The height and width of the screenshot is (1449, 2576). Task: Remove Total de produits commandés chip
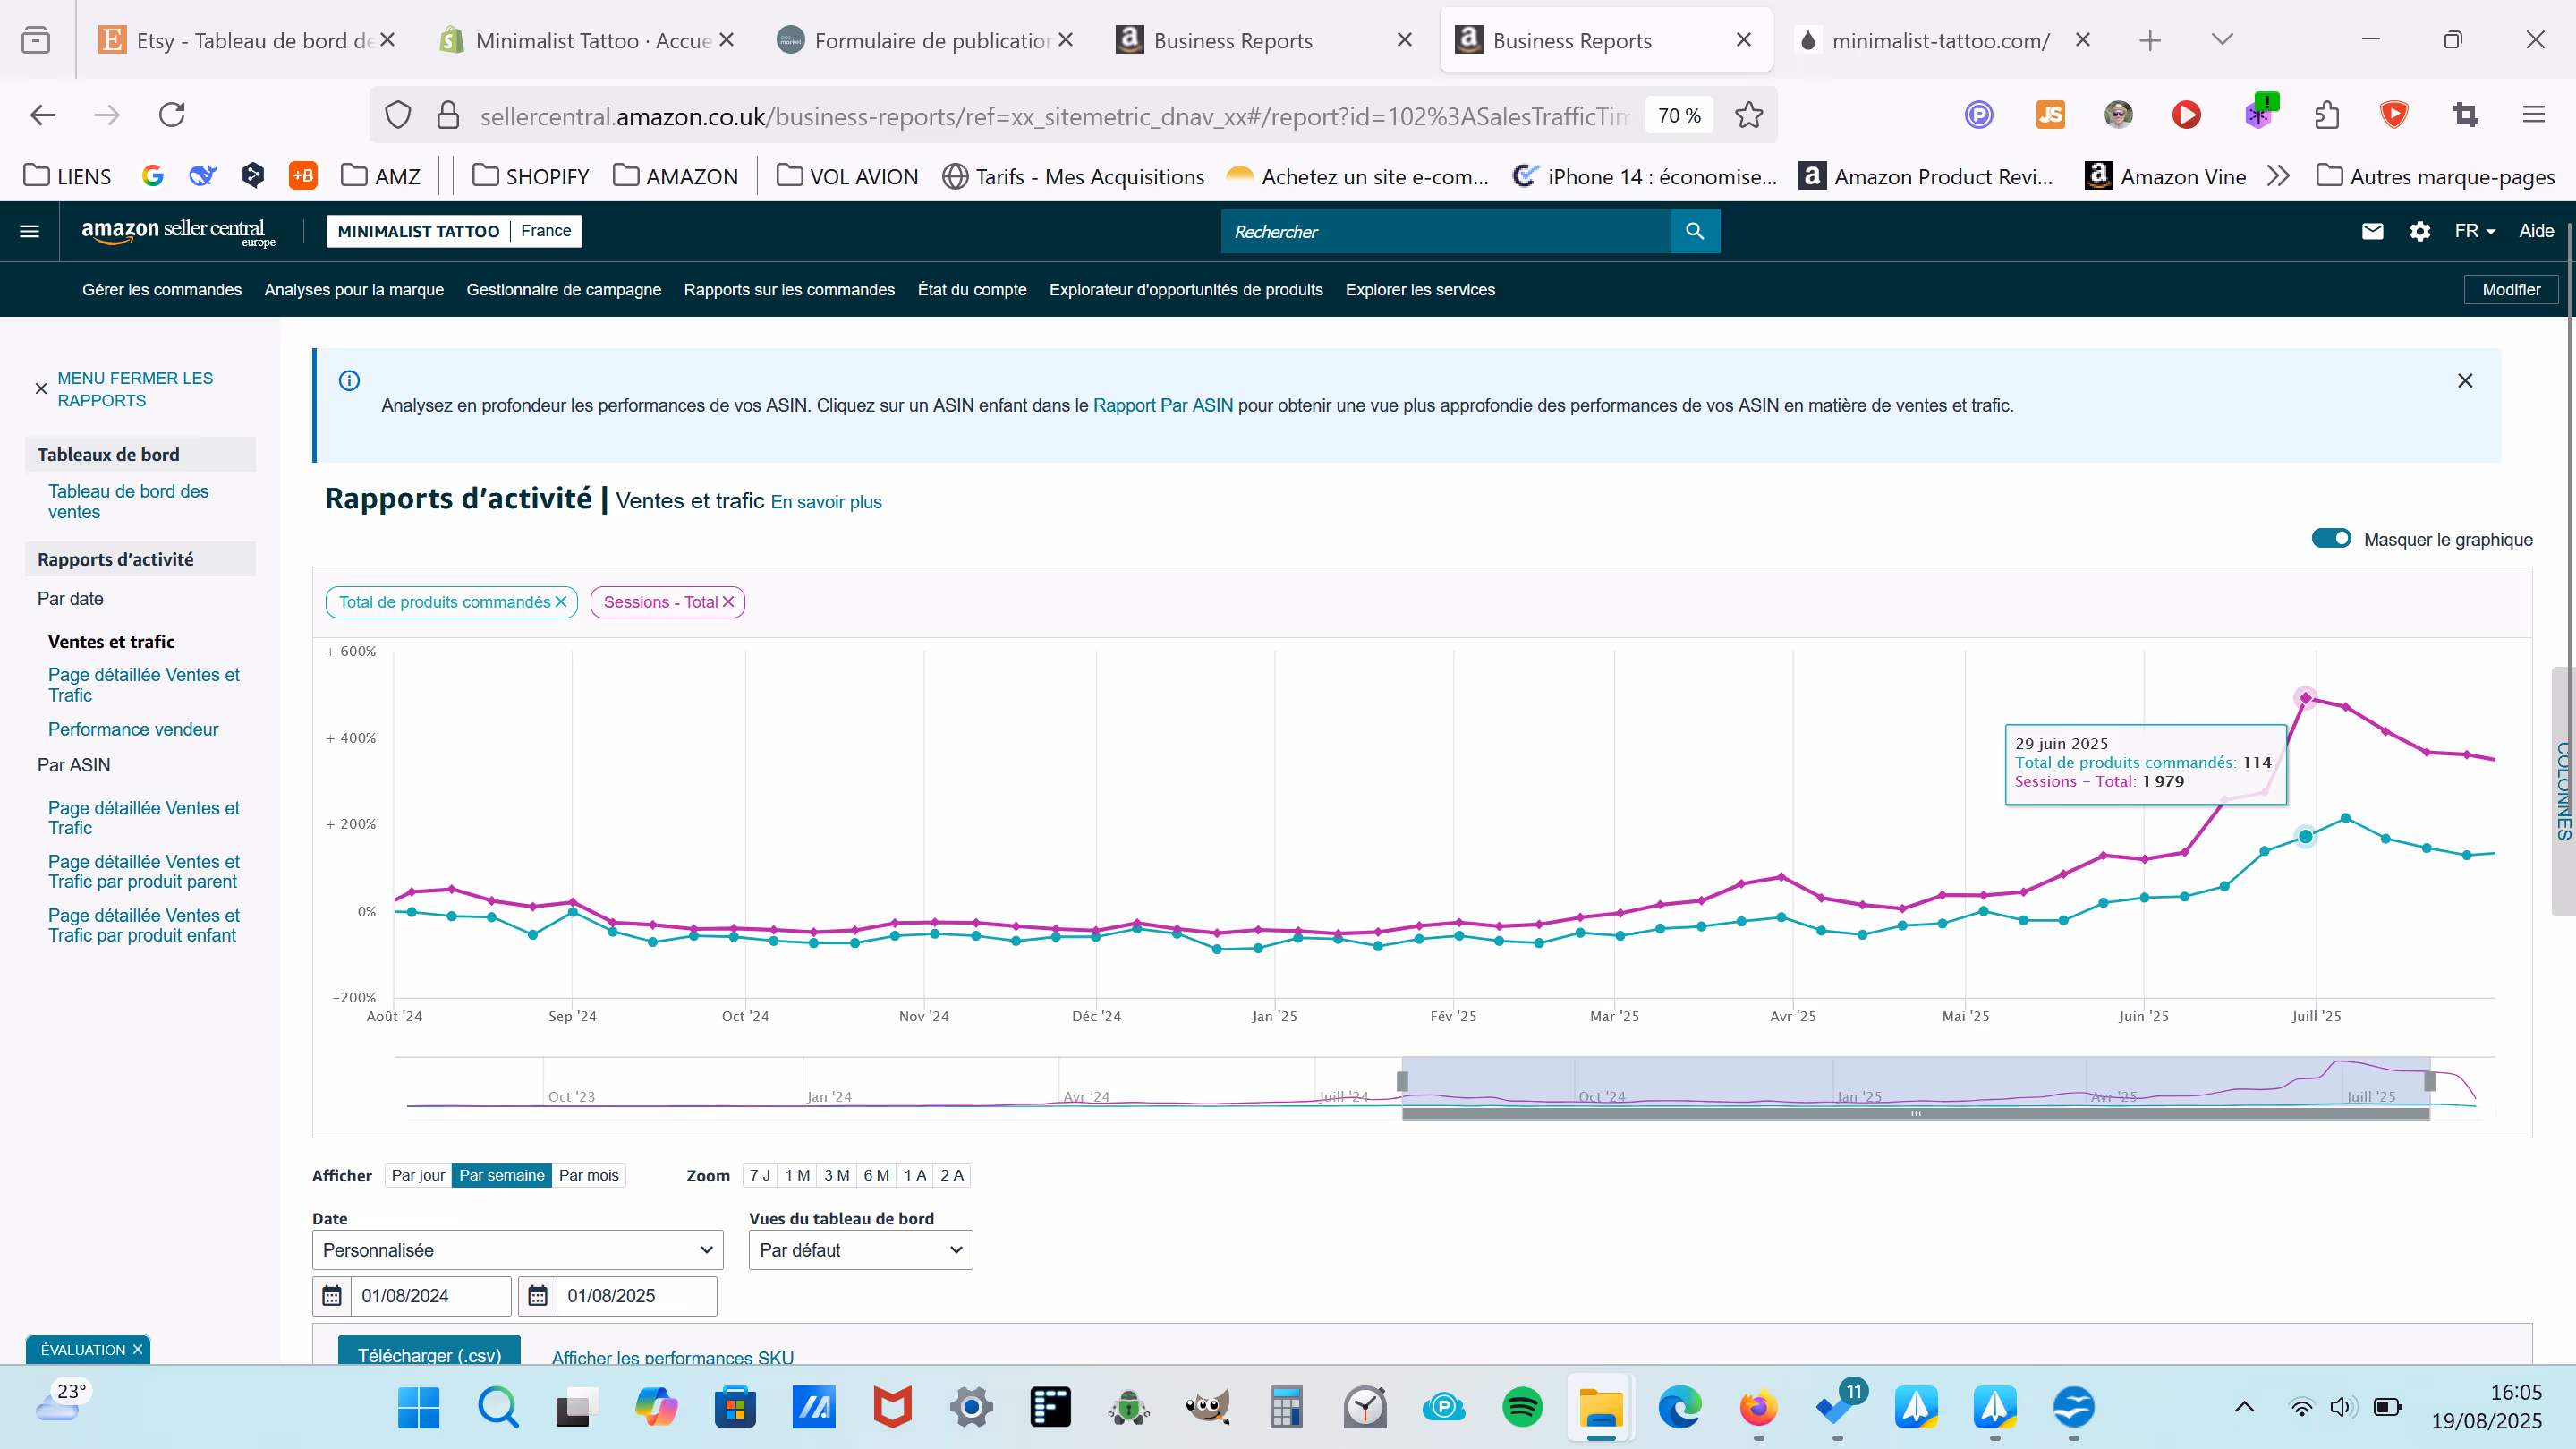[561, 602]
